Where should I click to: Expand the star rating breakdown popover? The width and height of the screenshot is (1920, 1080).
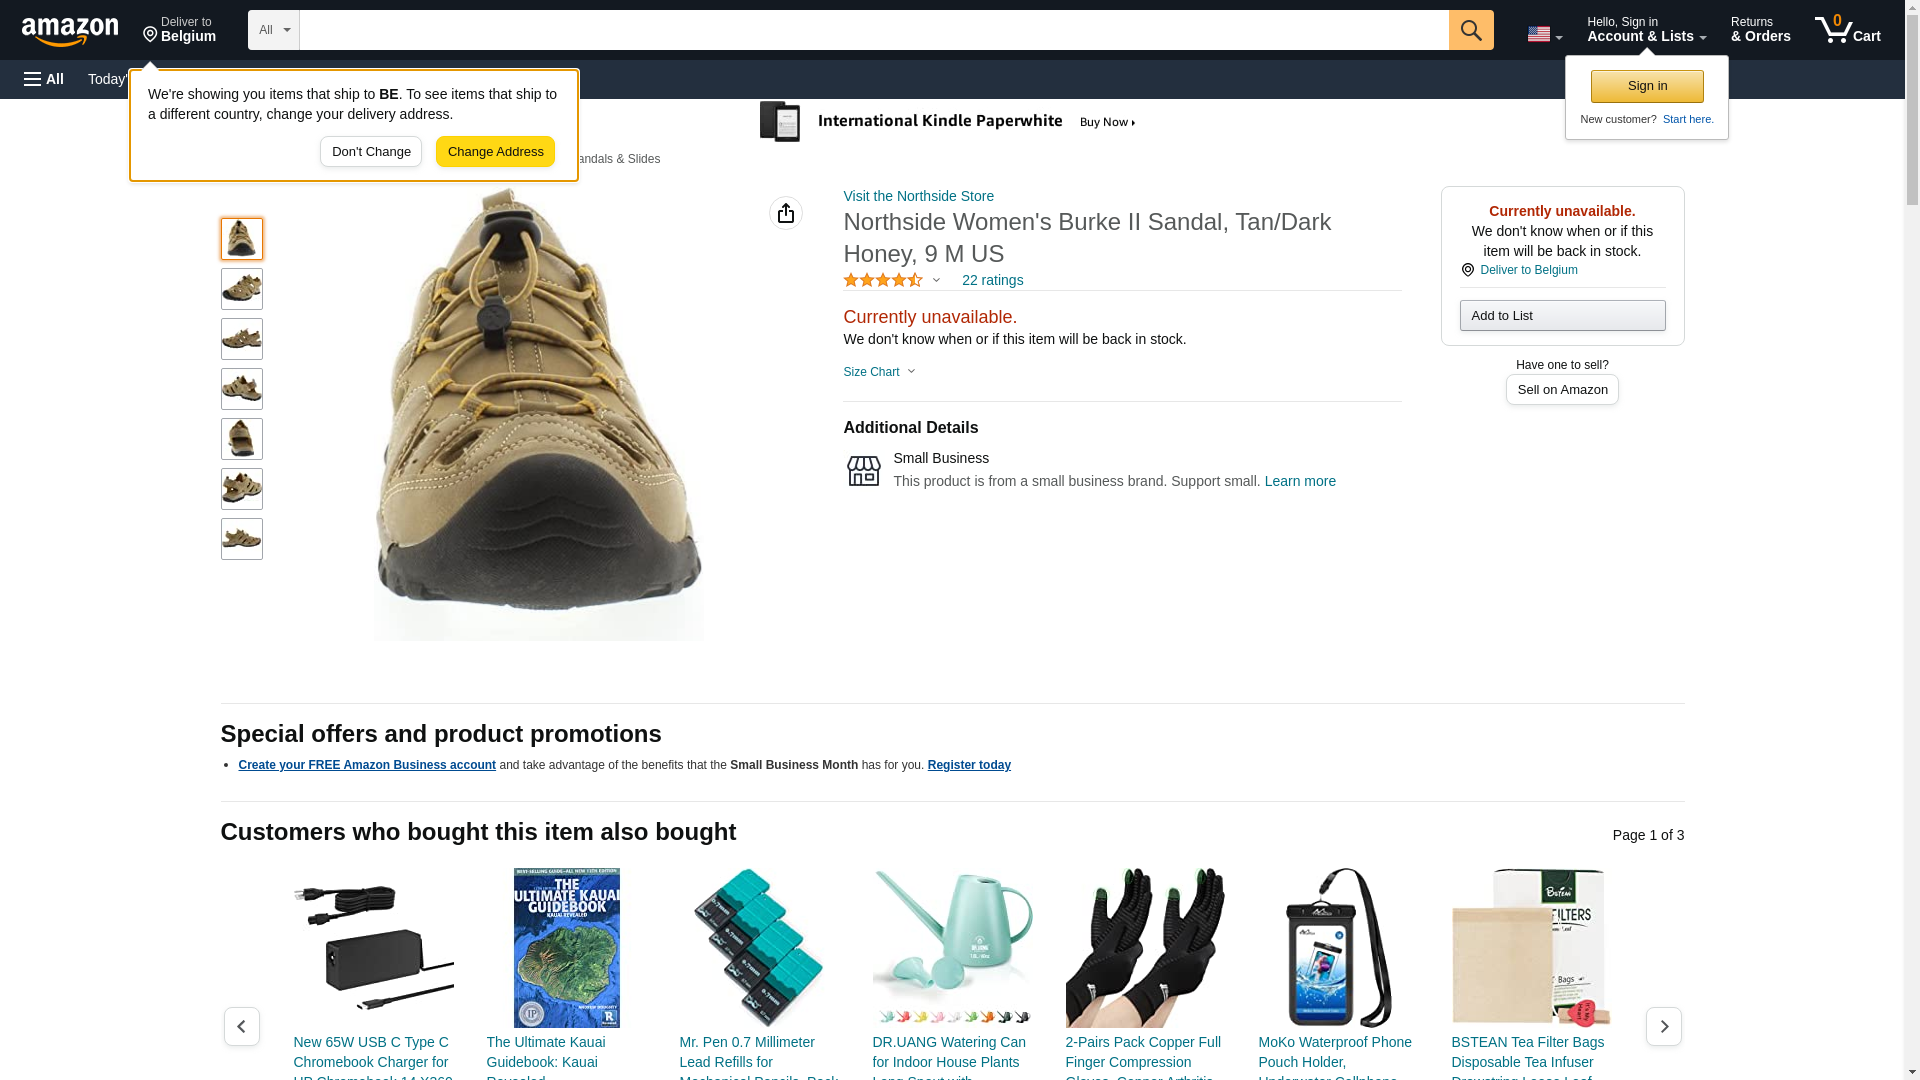pyautogui.click(x=892, y=281)
